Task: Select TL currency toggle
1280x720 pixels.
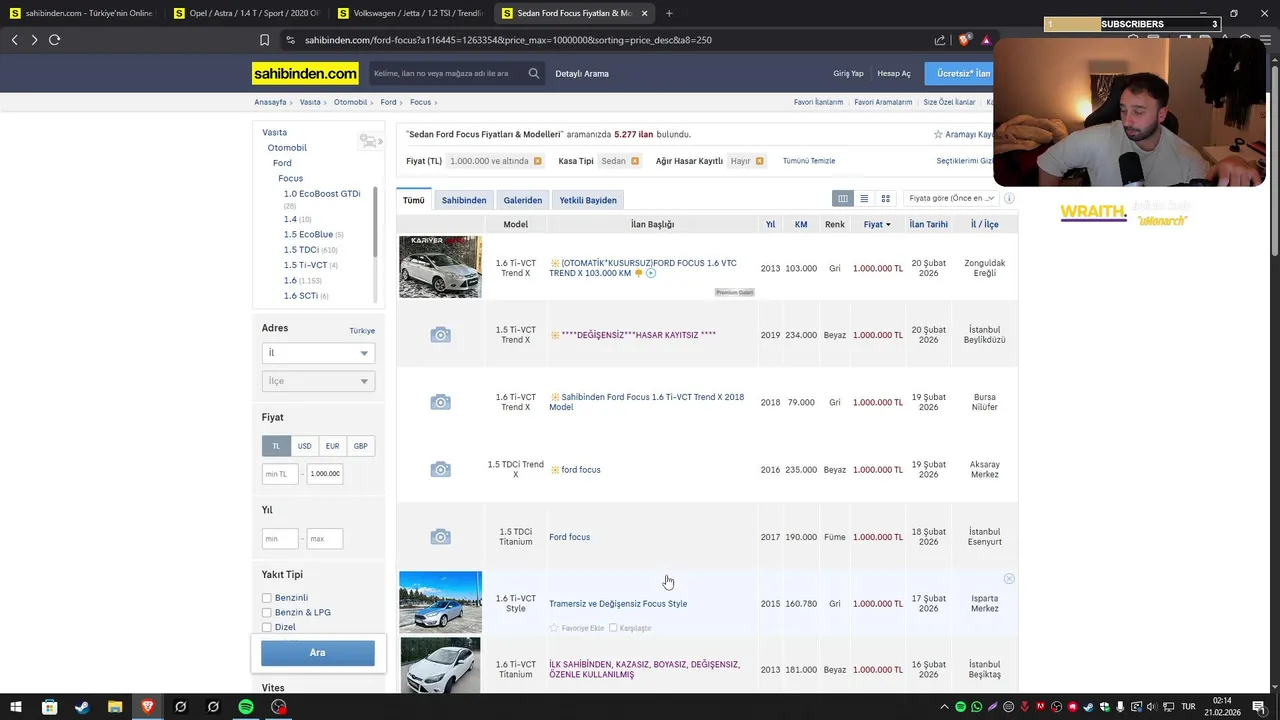Action: tap(276, 446)
